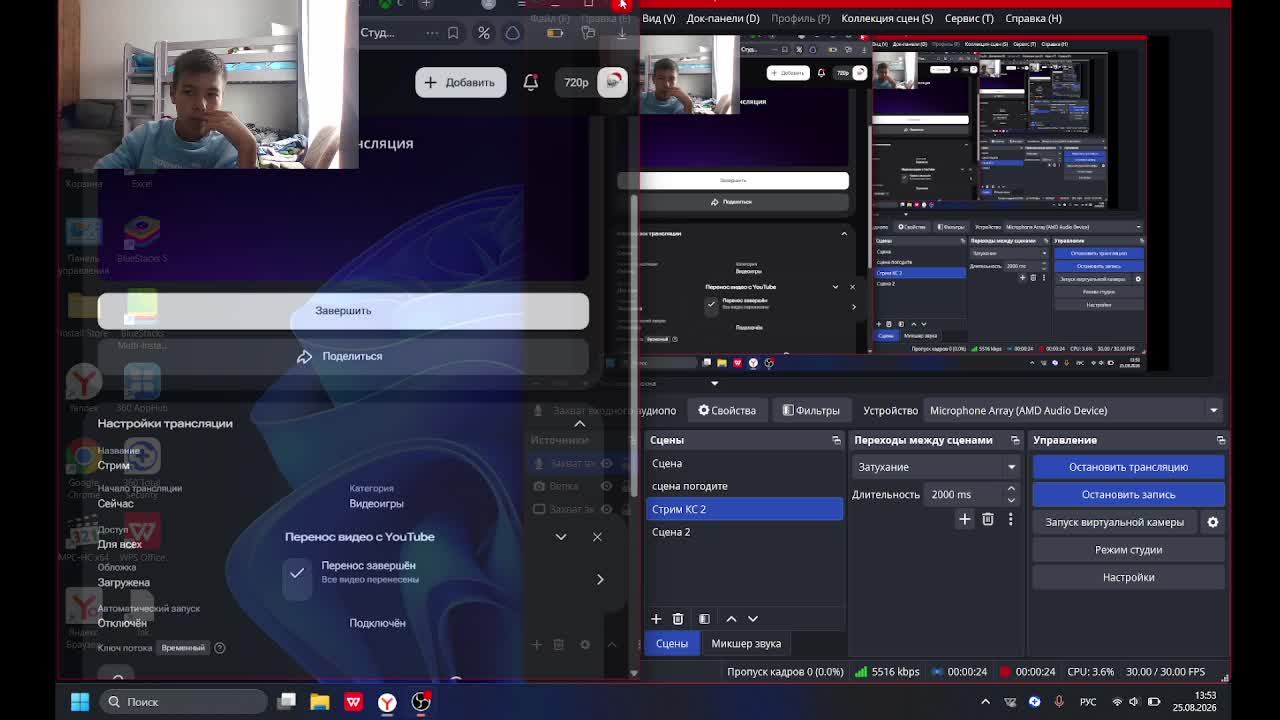Switch to the Сцены tab
The height and width of the screenshot is (720, 1280).
[x=672, y=644]
